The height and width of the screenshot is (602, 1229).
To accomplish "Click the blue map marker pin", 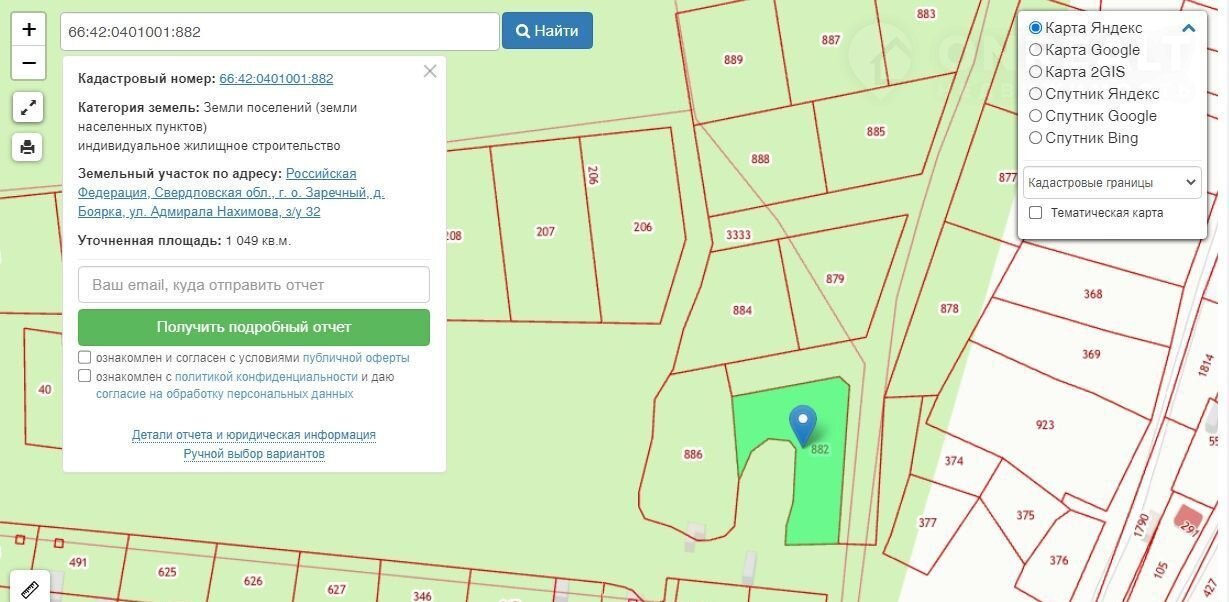I will [802, 425].
